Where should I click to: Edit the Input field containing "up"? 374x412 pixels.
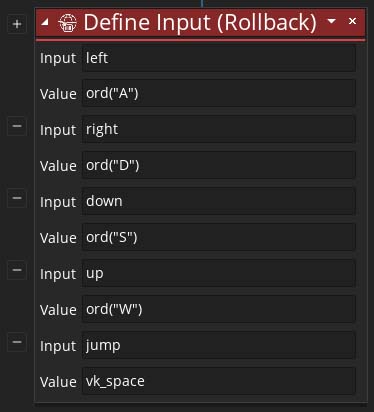click(219, 273)
